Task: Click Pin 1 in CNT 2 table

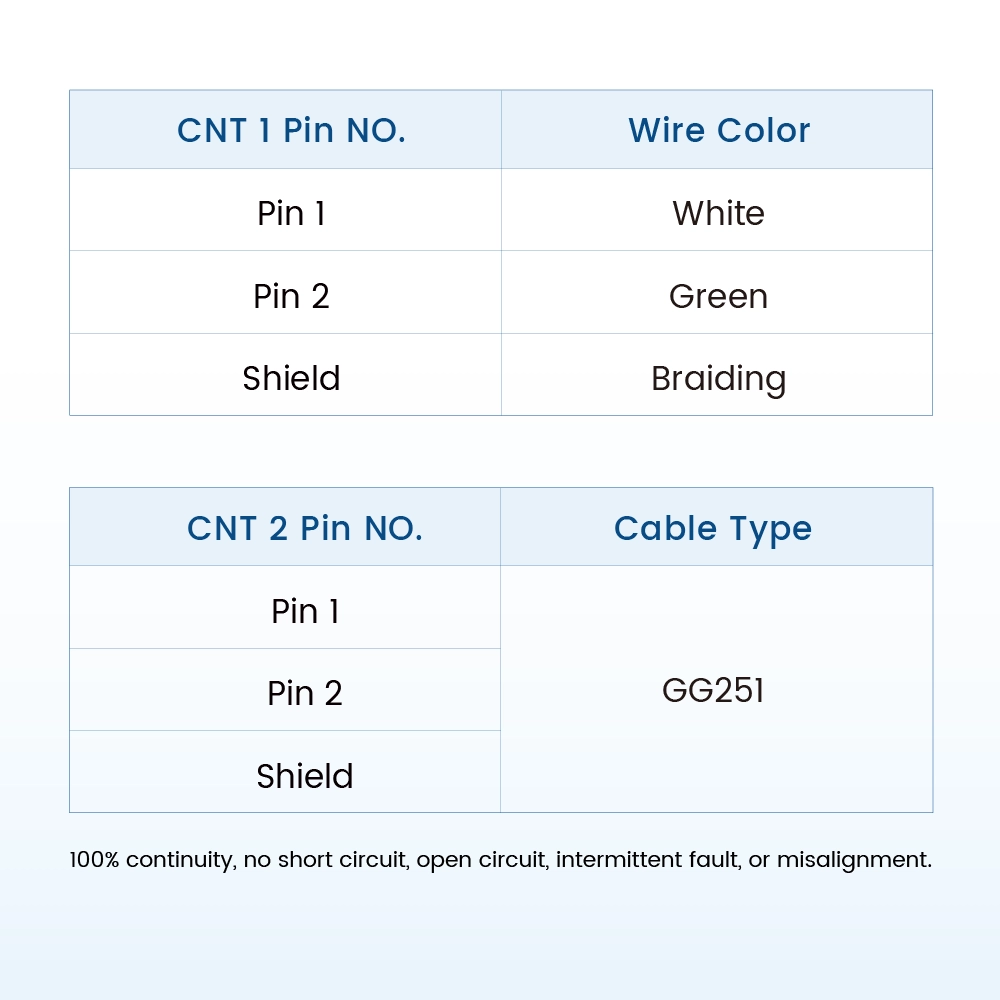Action: tap(305, 611)
